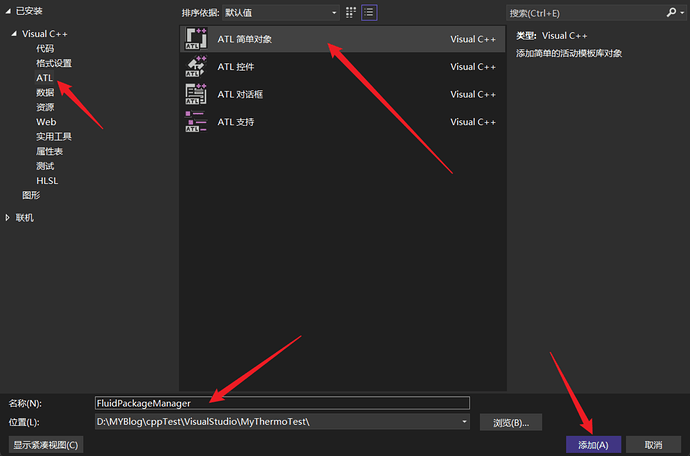Click the 名称 input field
This screenshot has height=456, width=690.
(282, 403)
